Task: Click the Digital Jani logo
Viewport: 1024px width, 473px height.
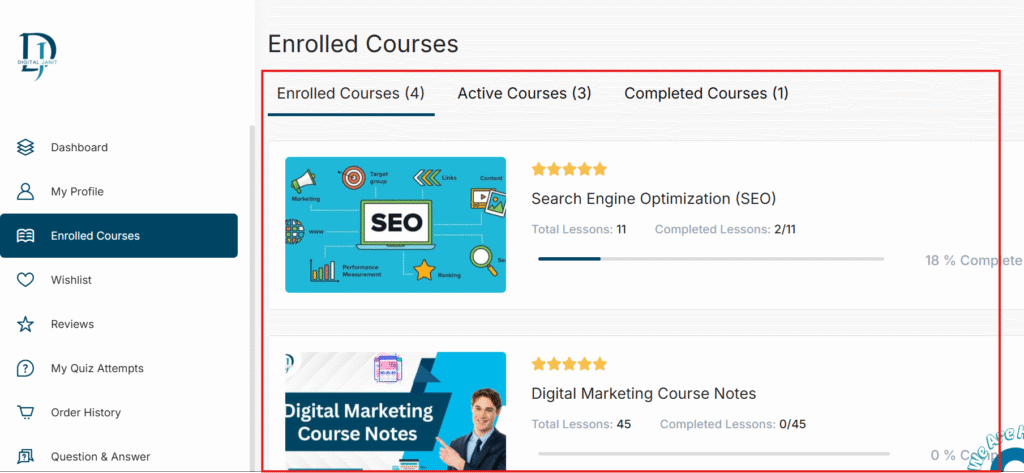Action: pyautogui.click(x=38, y=56)
